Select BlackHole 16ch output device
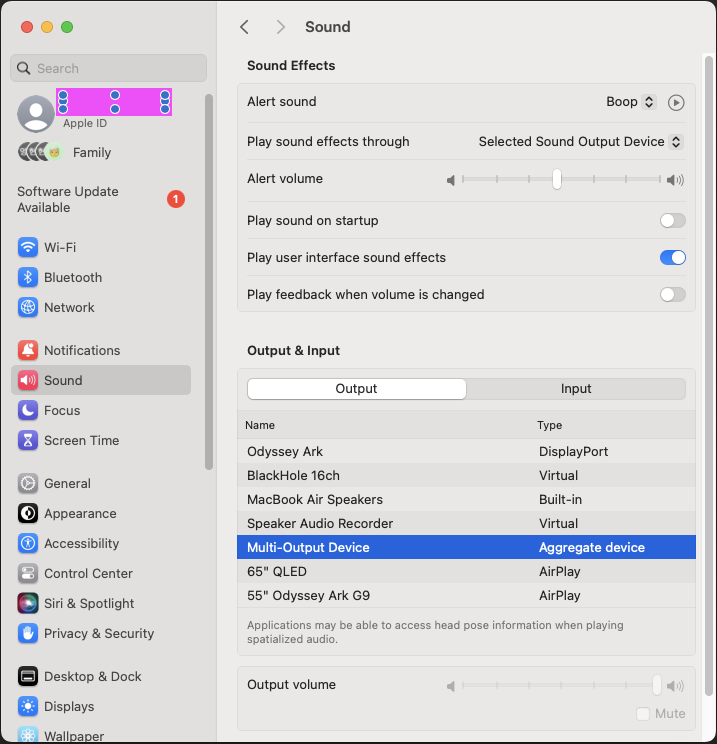717x744 pixels. click(466, 475)
